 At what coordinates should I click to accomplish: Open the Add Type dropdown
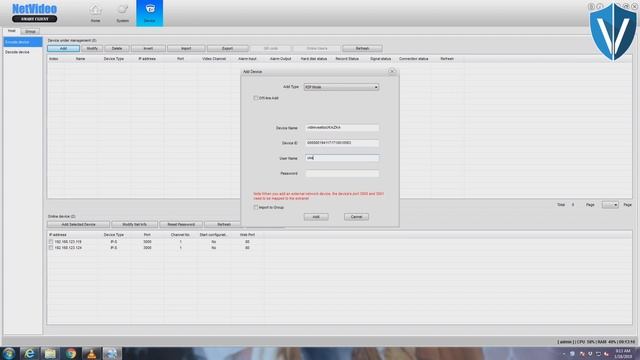pos(341,87)
